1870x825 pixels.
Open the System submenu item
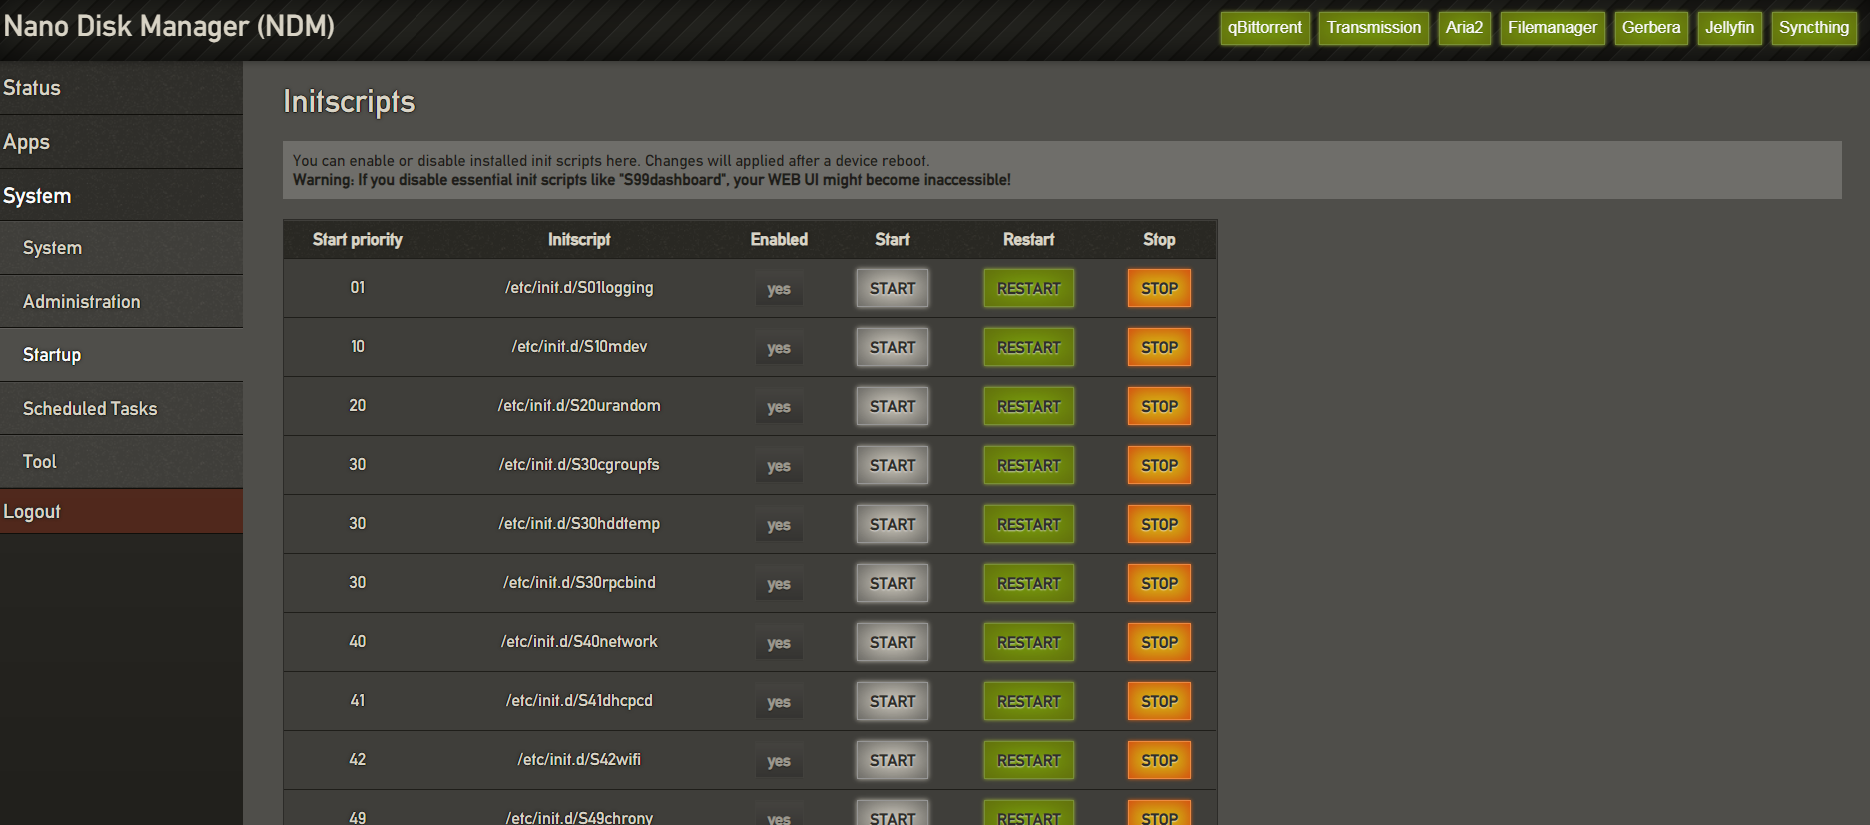click(x=121, y=248)
